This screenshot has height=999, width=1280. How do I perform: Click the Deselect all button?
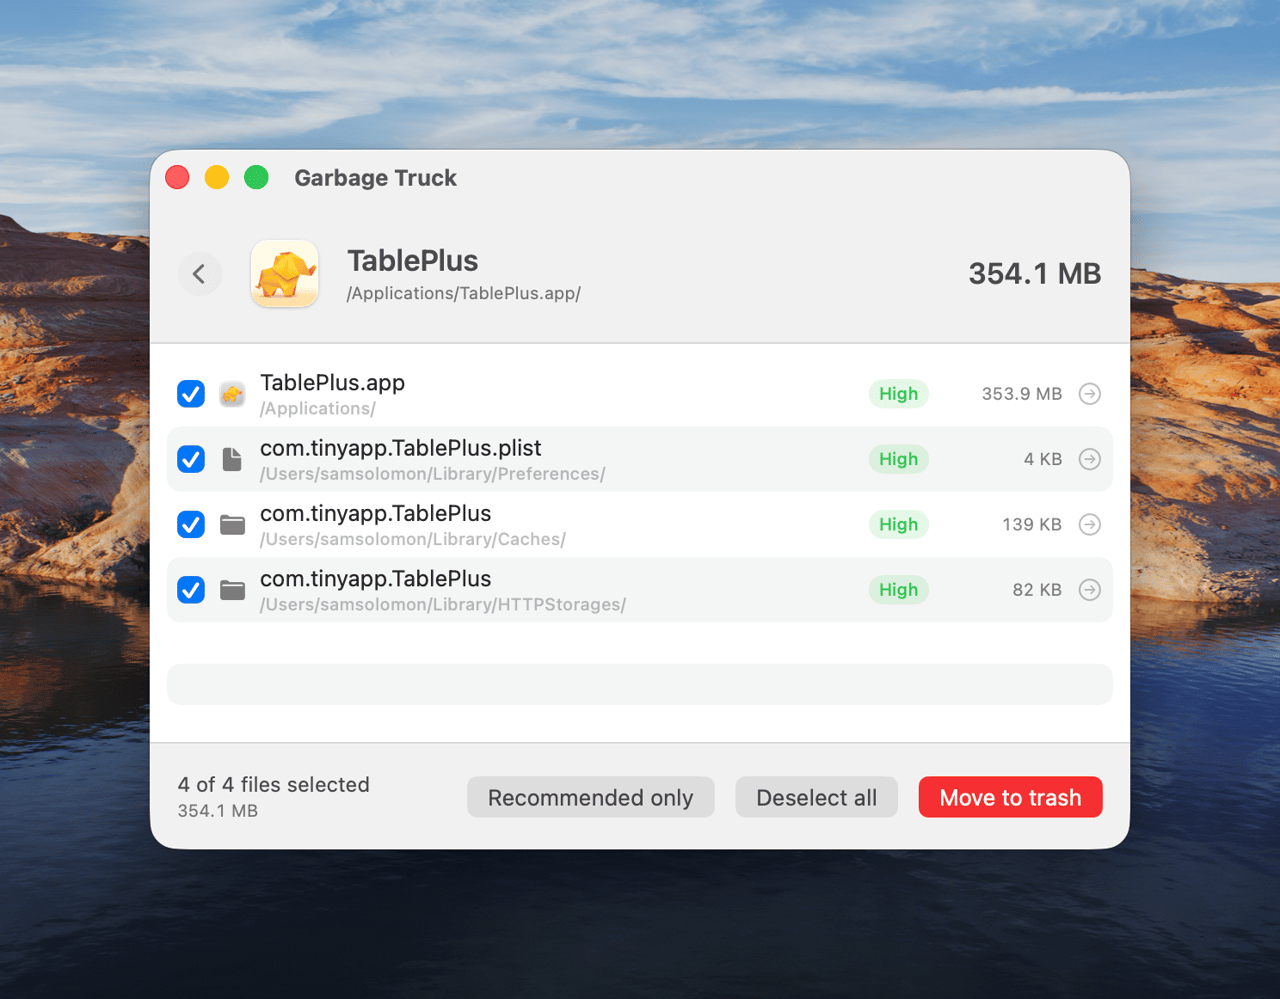(x=816, y=797)
